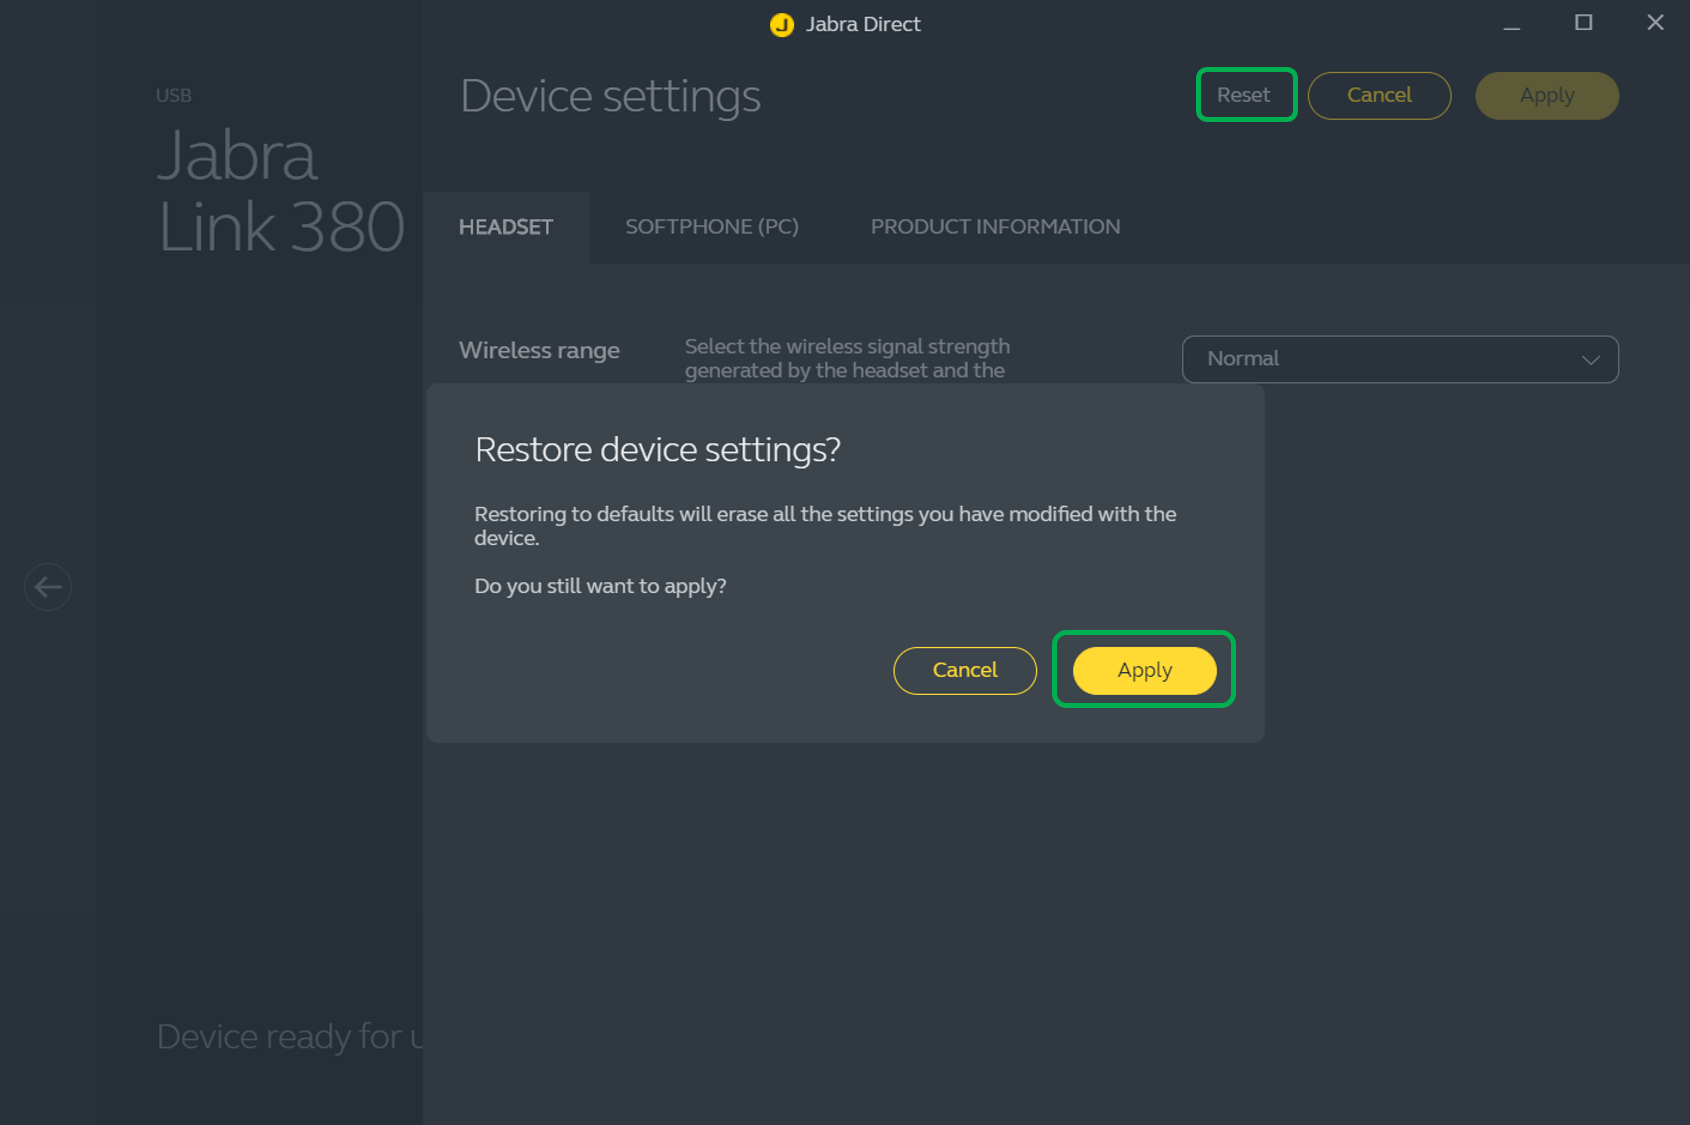Go to the PRODUCT INFORMATION tab
Screen dimensions: 1690x1125
click(994, 227)
